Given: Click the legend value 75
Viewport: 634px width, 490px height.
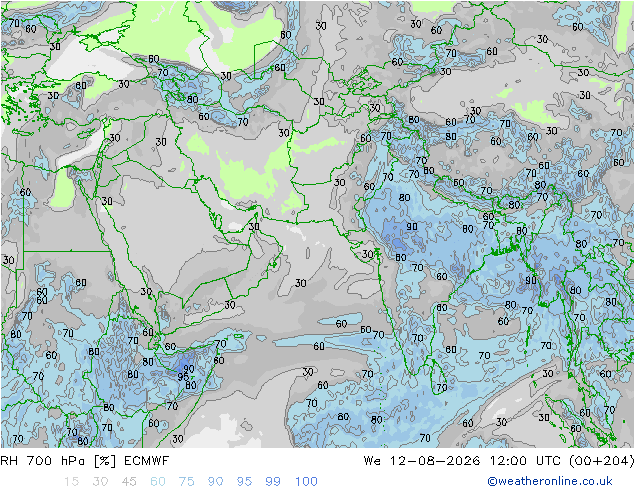Looking at the screenshot, I should point(186,481).
